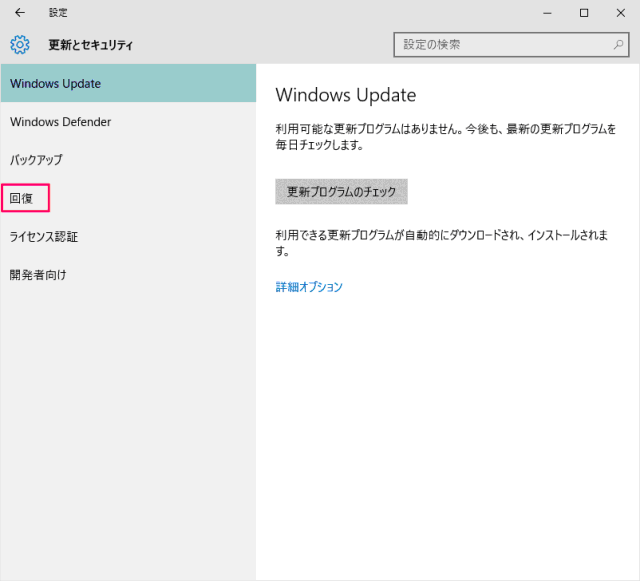Screen dimensions: 640x581
Task: Click the 設定 window title text
Action: [58, 13]
